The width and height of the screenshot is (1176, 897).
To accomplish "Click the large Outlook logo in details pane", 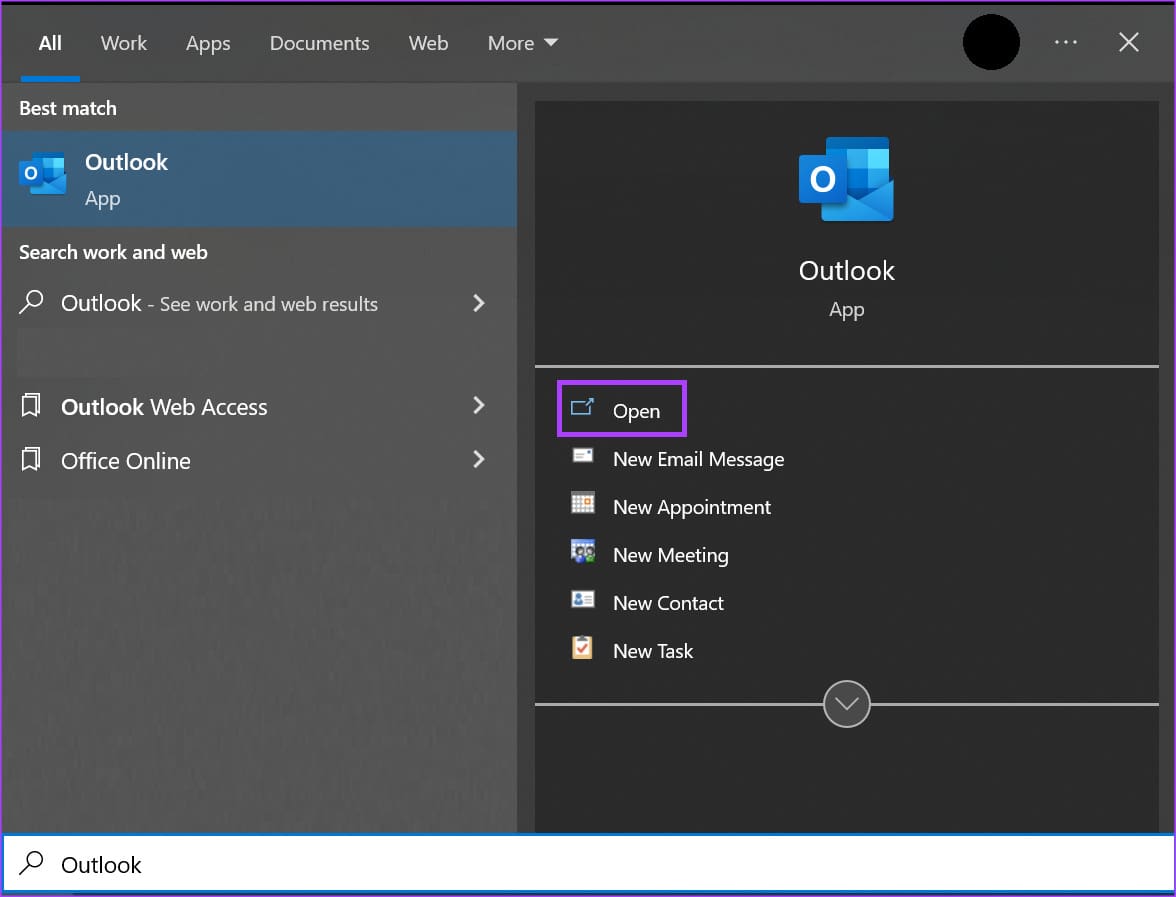I will tap(846, 179).
